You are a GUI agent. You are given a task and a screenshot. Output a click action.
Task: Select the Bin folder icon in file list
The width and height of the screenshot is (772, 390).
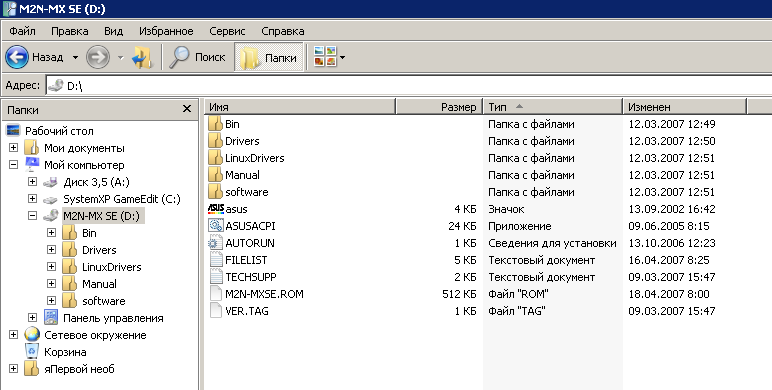215,124
